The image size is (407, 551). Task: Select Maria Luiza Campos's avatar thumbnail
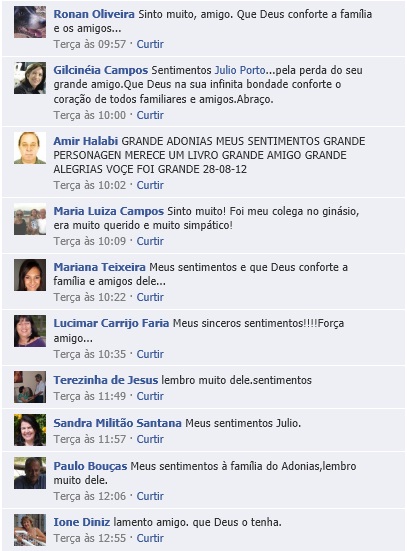coord(30,219)
